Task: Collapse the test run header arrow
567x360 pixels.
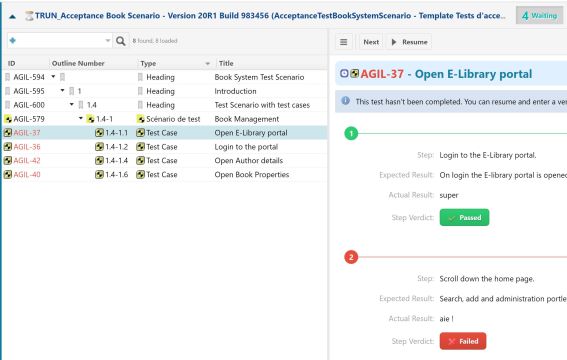Action: [12, 16]
